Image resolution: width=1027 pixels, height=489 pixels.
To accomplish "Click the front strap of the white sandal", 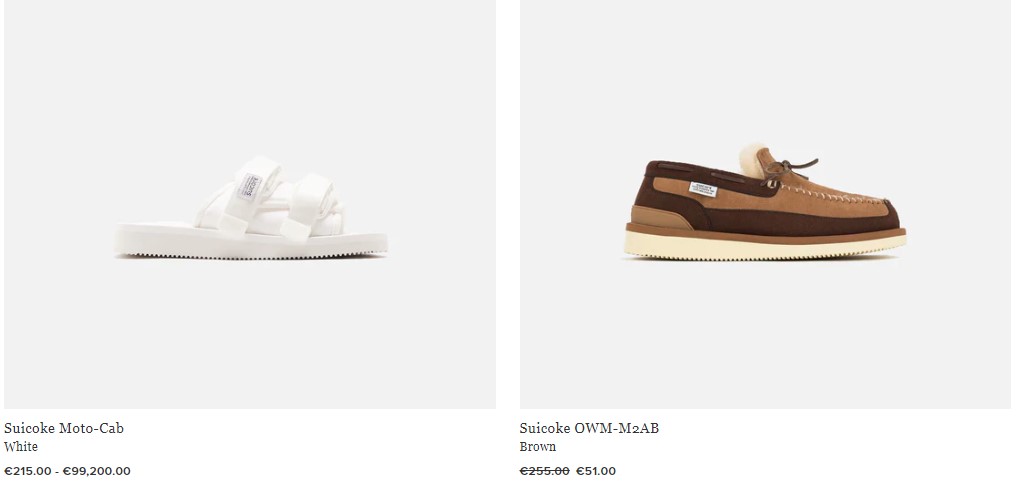I will [307, 206].
